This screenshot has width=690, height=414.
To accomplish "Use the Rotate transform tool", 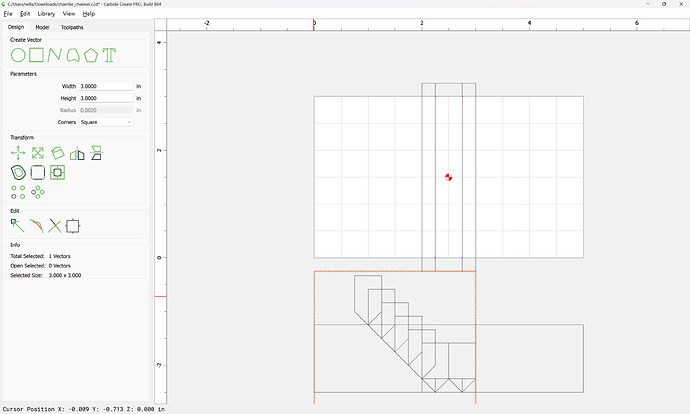I will click(x=57, y=153).
